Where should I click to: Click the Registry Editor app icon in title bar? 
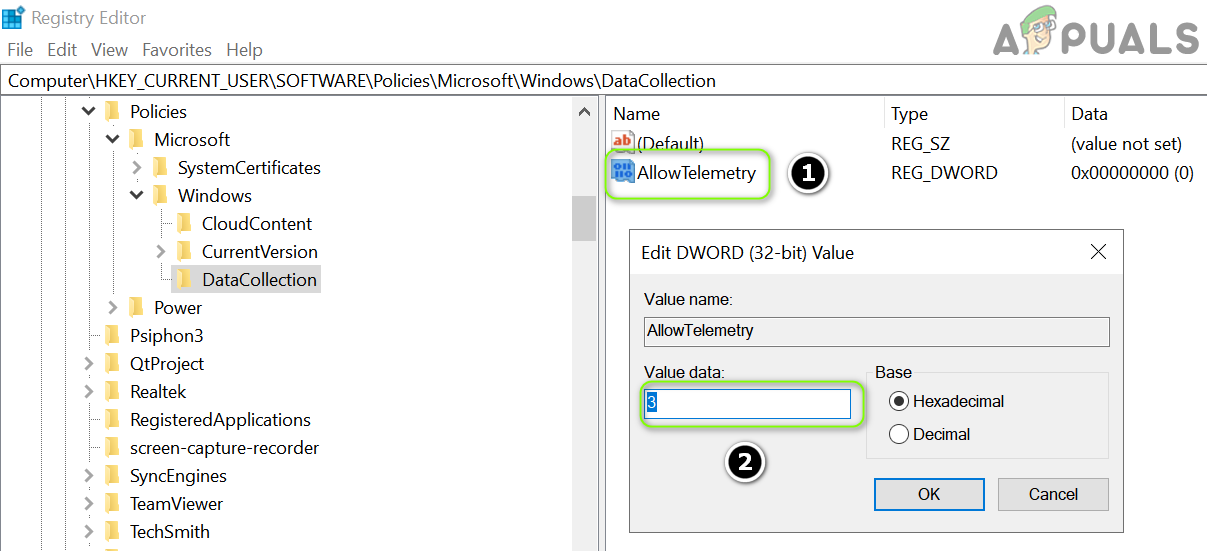coord(13,18)
